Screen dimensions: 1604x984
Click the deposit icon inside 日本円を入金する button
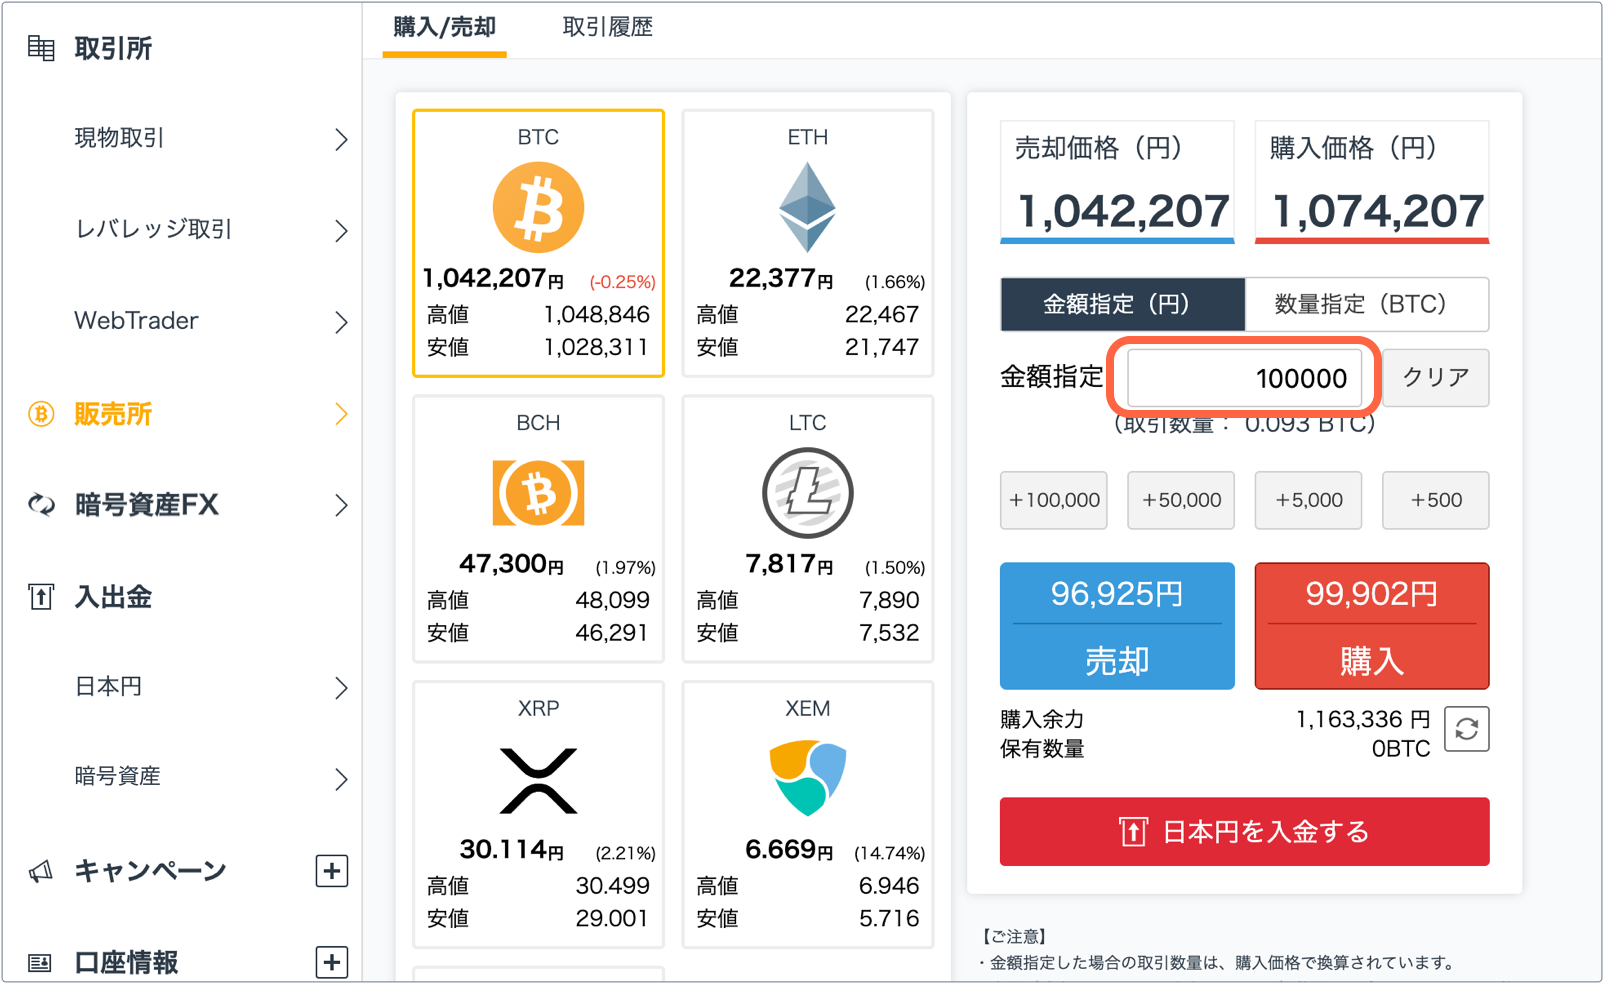(x=1132, y=832)
